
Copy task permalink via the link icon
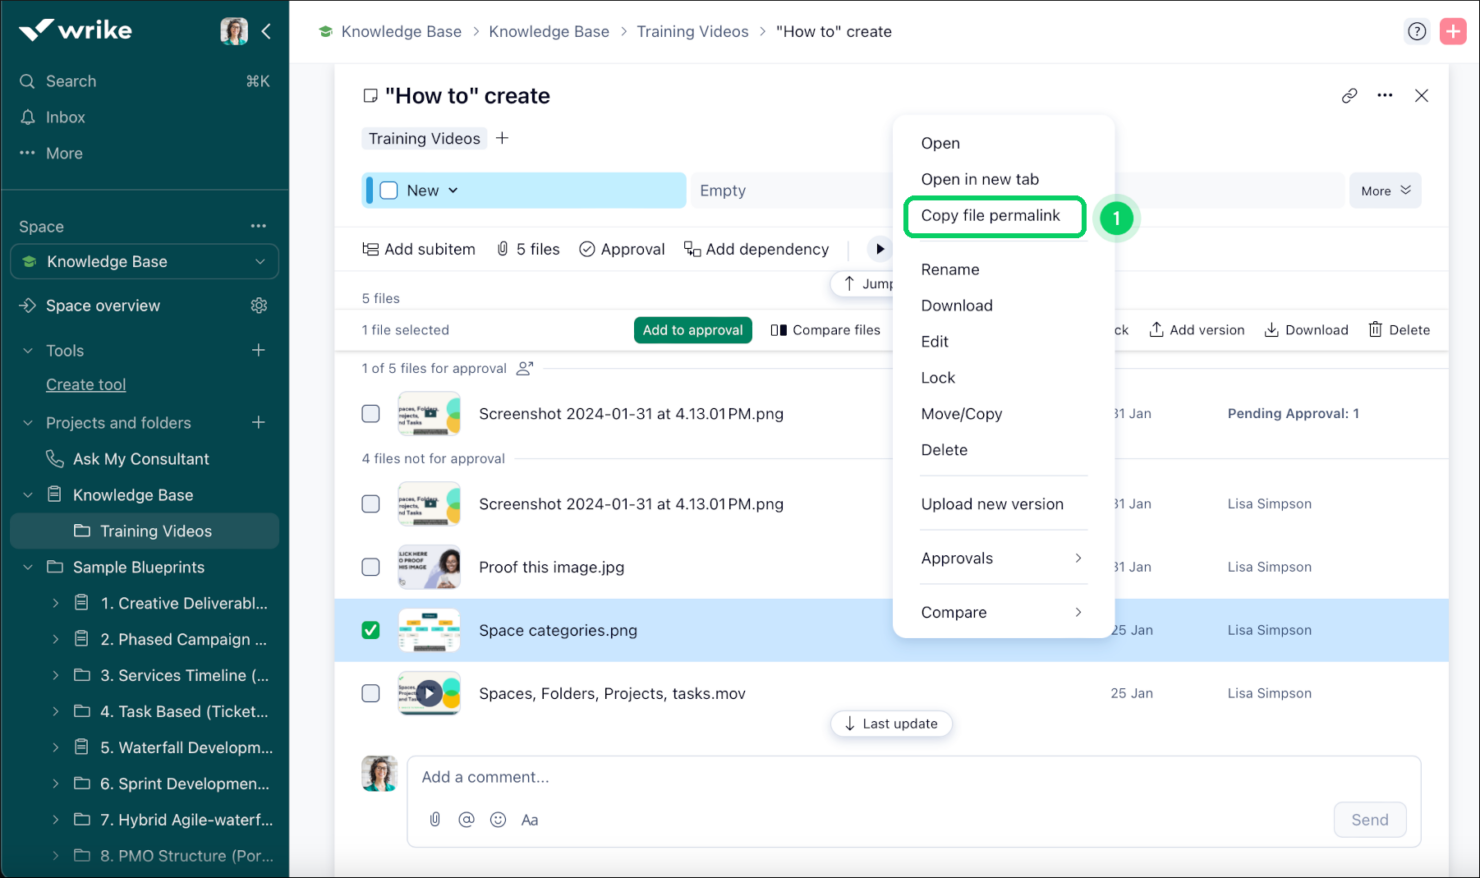(1349, 95)
